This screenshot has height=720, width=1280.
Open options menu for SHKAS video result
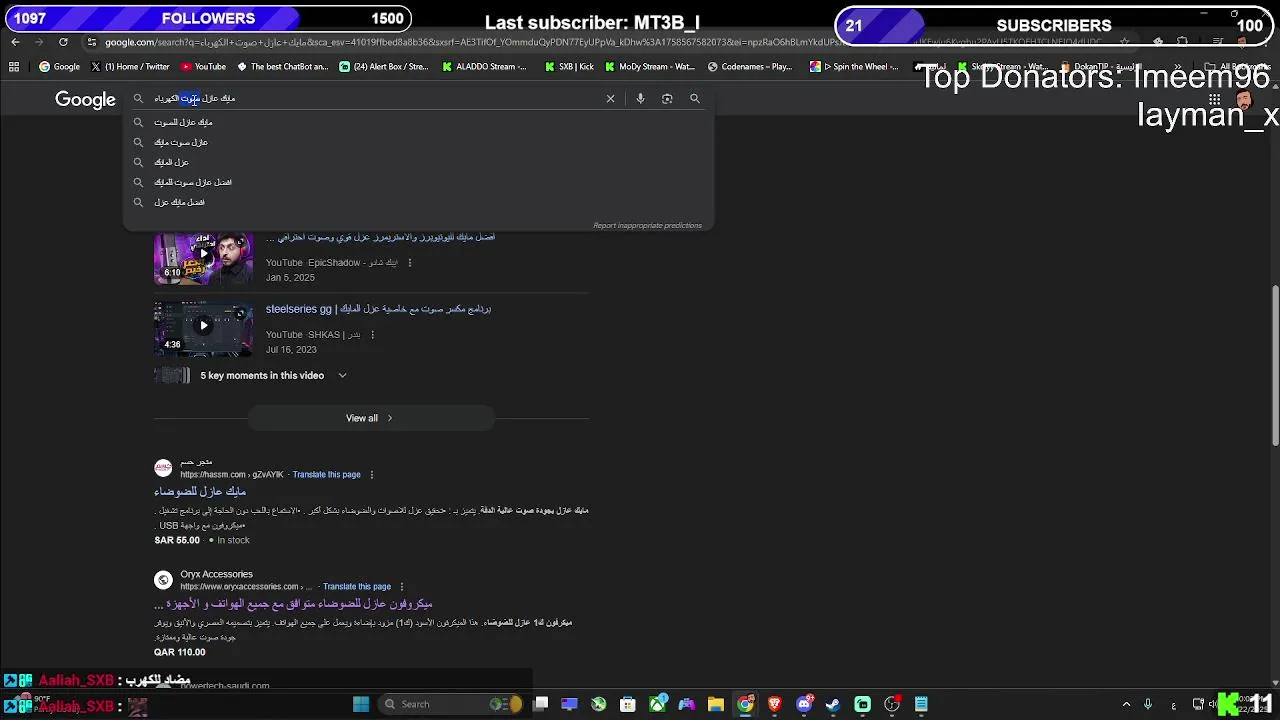[x=372, y=335]
